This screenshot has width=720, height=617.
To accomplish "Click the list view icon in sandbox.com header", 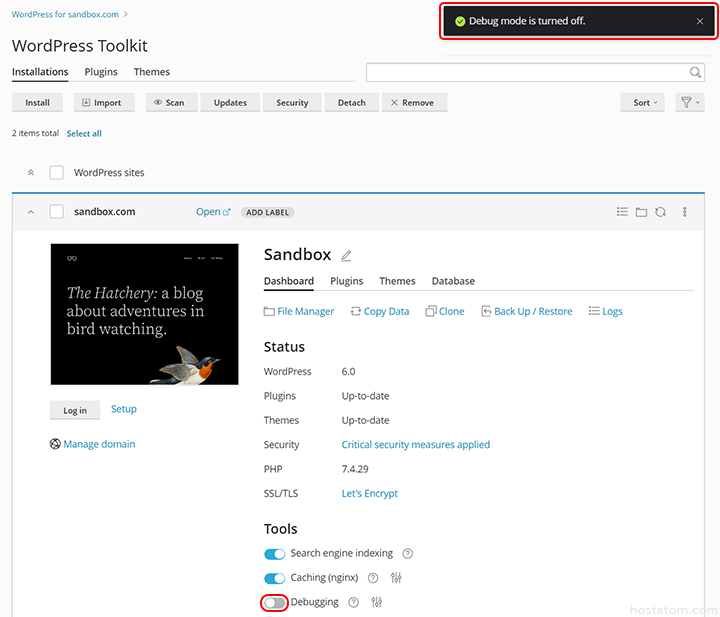I will click(622, 212).
